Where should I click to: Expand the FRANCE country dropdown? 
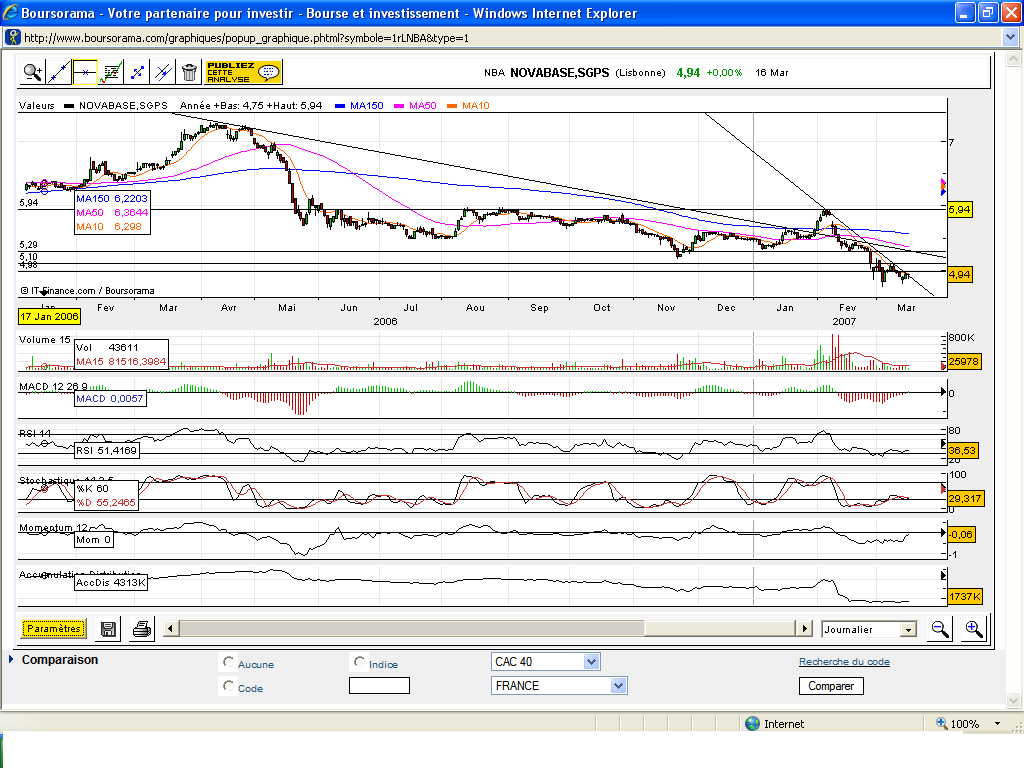pyautogui.click(x=618, y=686)
